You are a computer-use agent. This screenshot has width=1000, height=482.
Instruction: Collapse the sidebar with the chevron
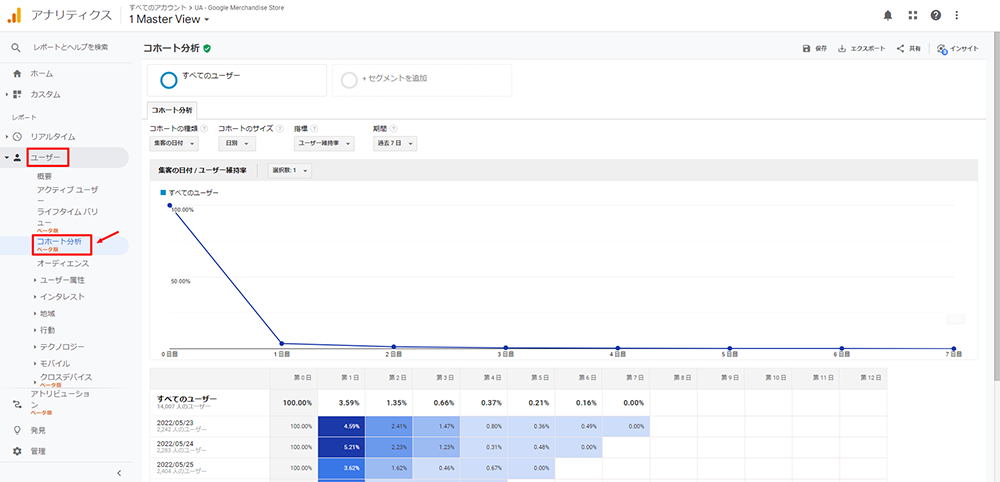pos(119,472)
